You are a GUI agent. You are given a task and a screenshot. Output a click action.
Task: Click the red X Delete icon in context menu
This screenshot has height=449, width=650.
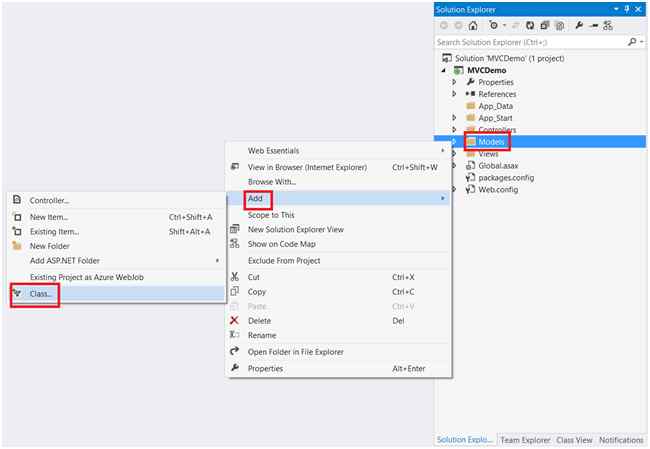(x=234, y=320)
